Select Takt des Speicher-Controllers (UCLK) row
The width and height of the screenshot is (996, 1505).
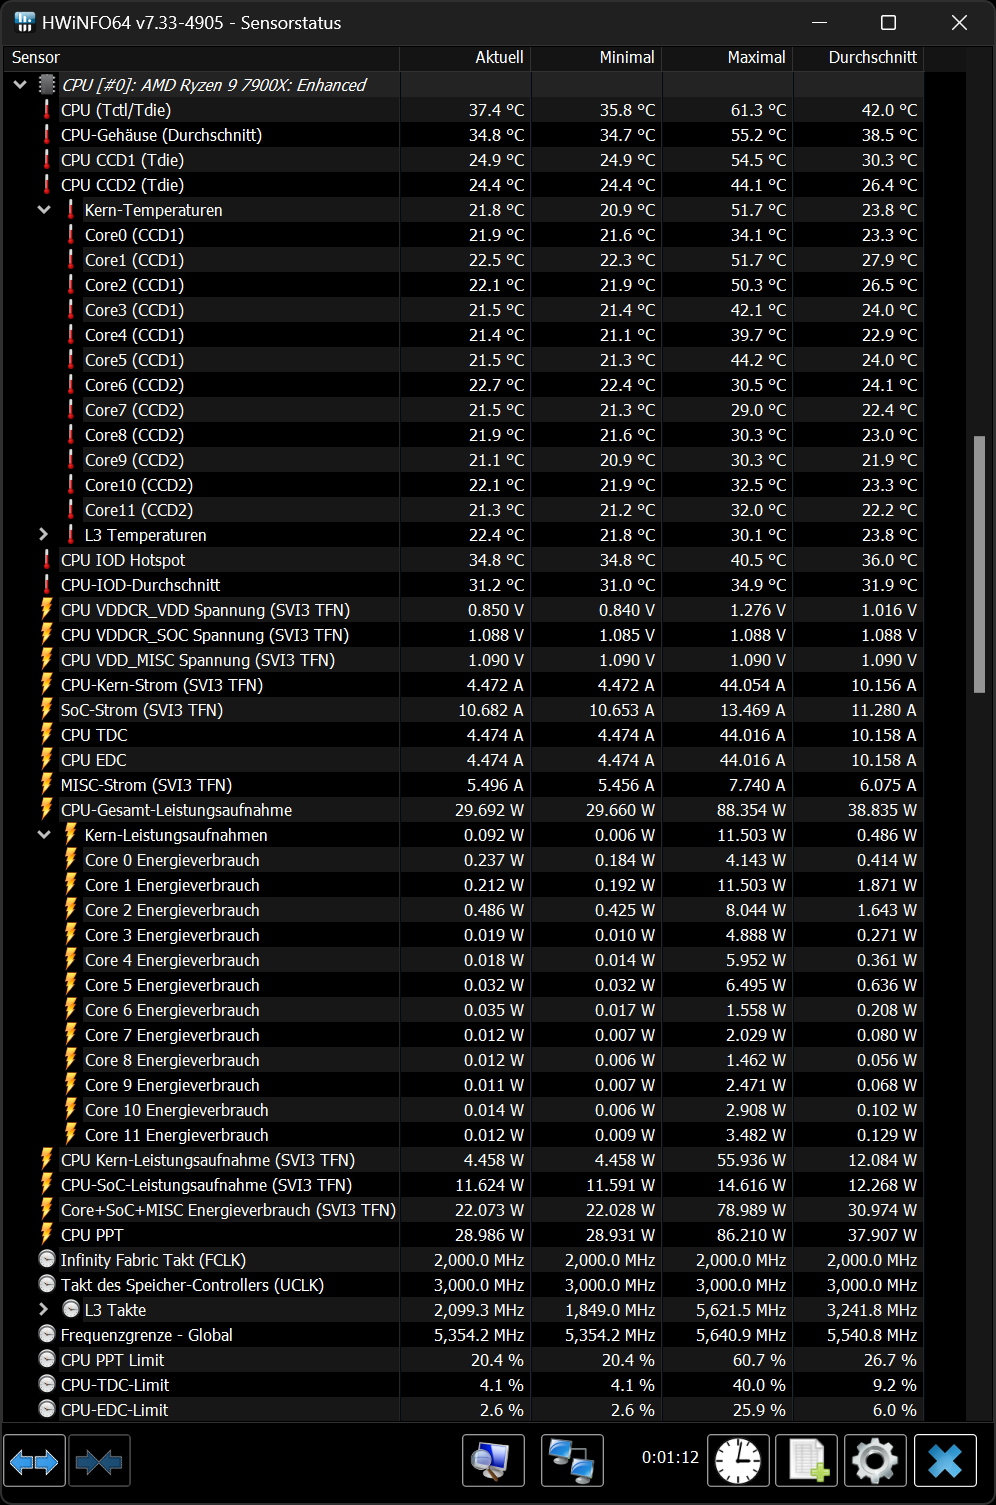pyautogui.click(x=463, y=1285)
